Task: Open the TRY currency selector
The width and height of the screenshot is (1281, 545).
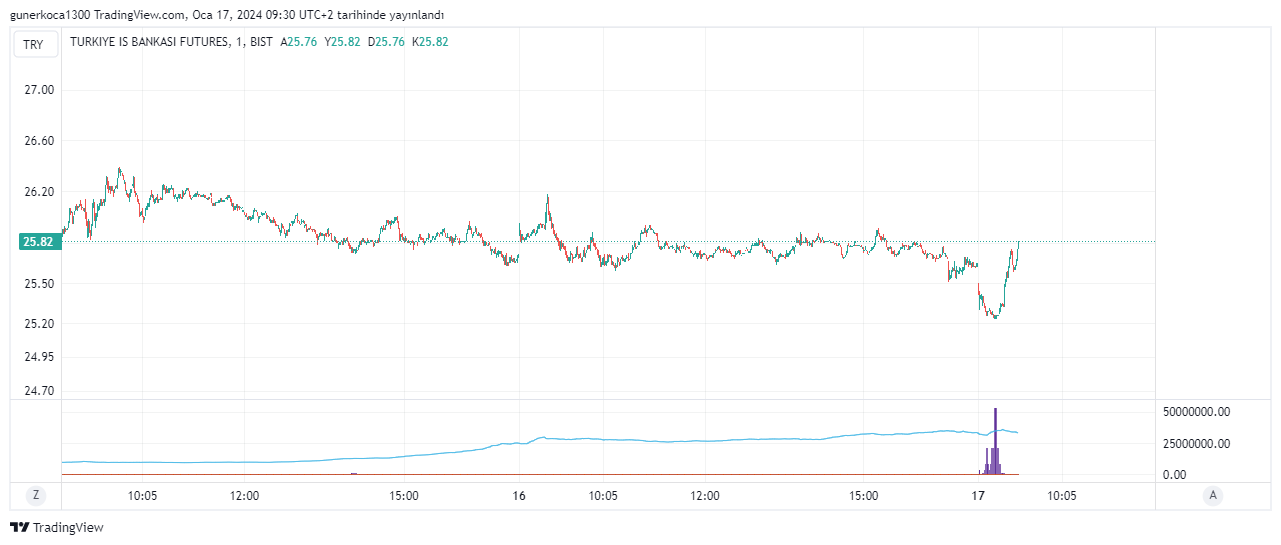Action: [34, 44]
